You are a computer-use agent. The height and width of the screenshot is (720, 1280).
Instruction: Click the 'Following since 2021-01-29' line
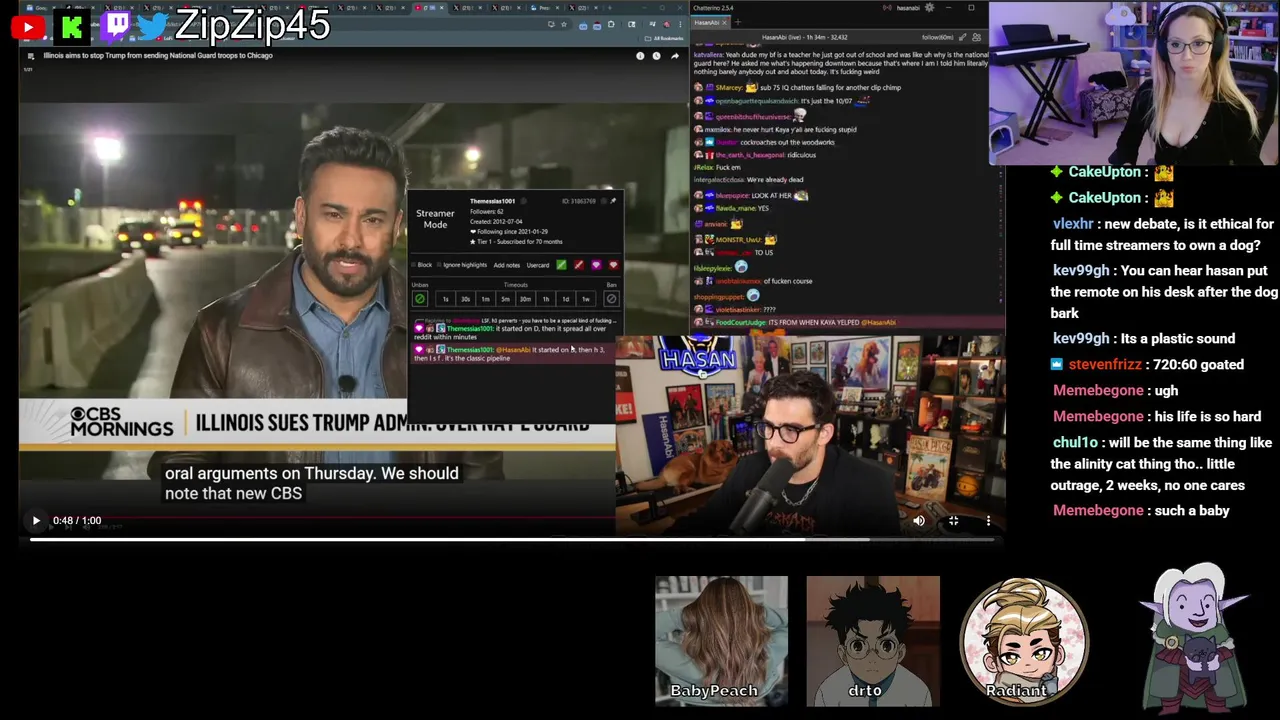click(x=509, y=231)
